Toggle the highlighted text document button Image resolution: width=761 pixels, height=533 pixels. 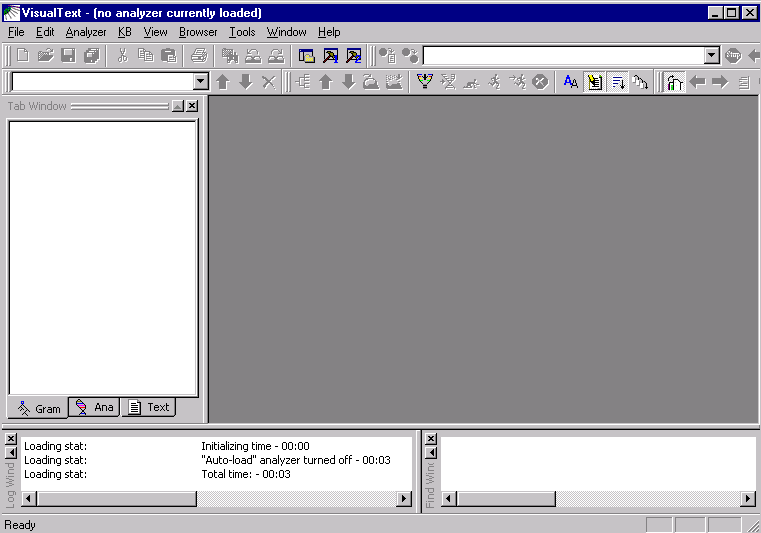595,82
